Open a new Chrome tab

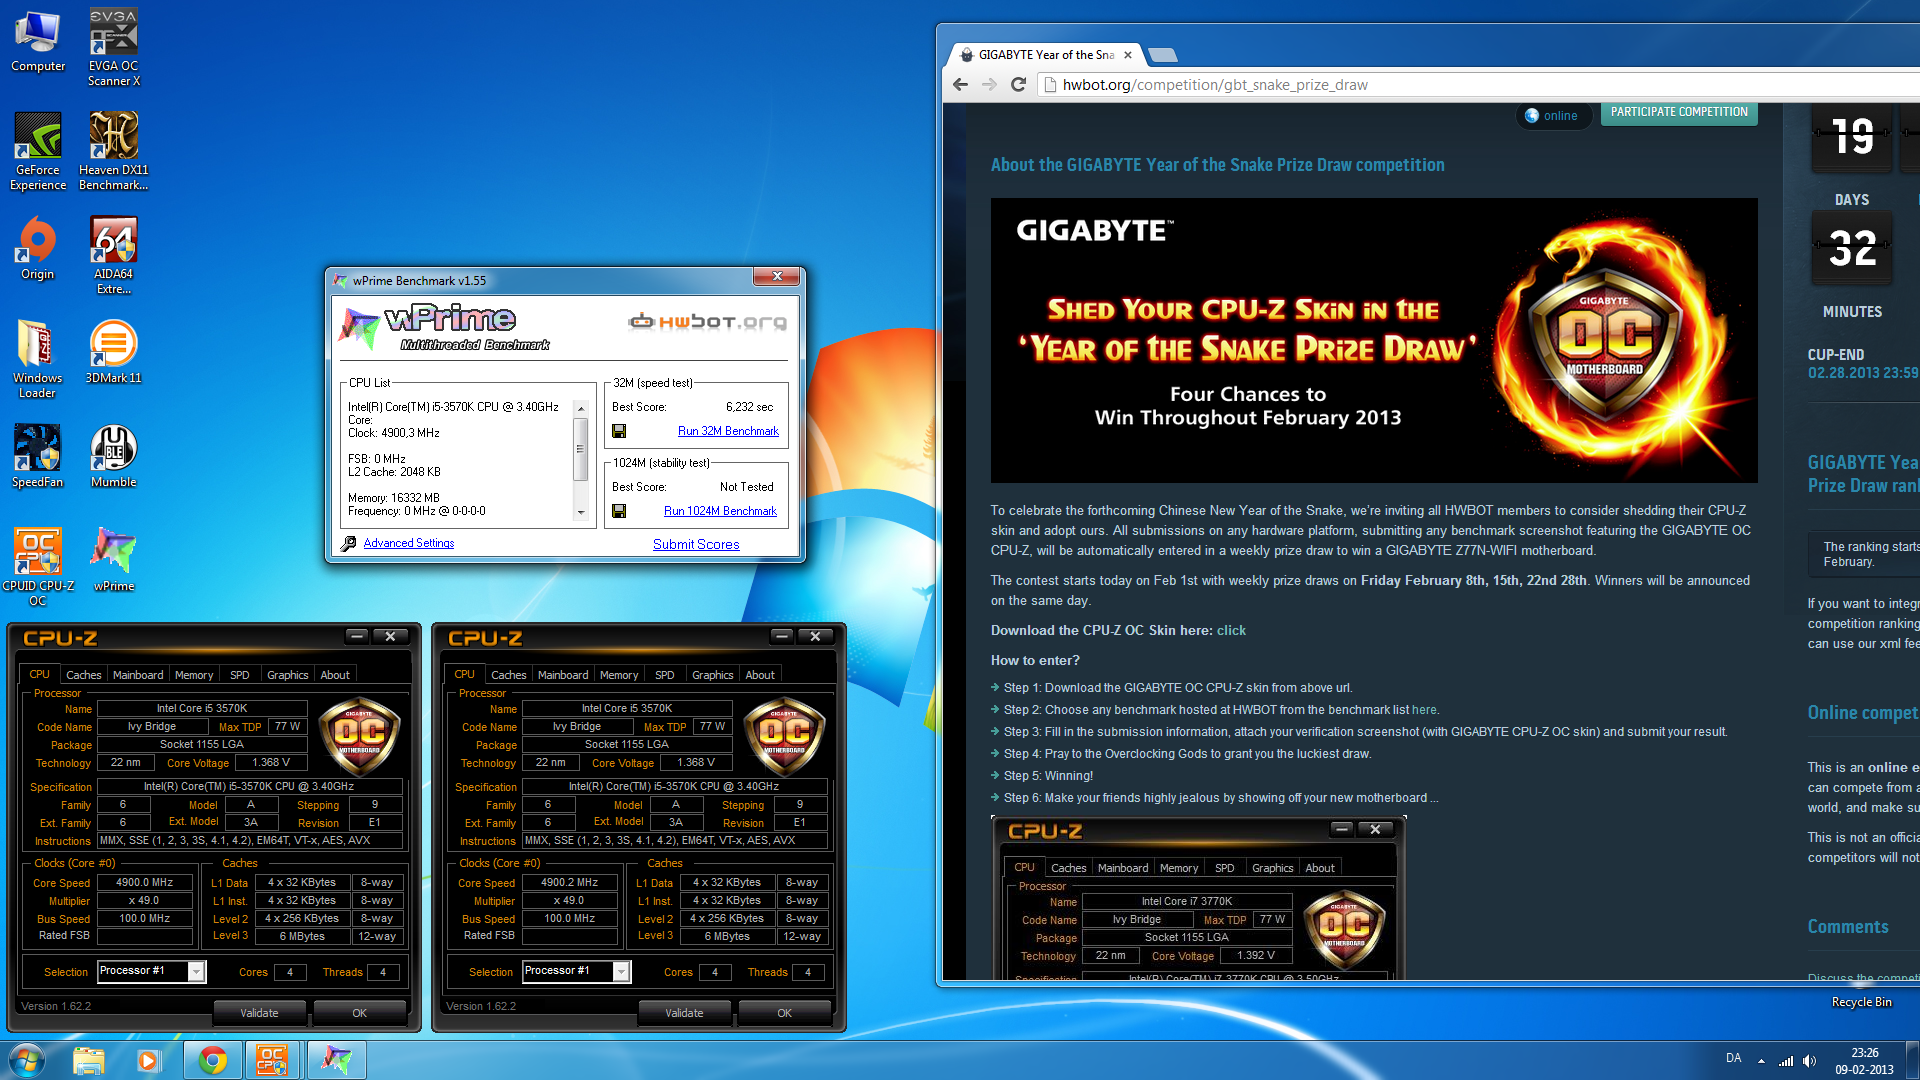point(1163,55)
